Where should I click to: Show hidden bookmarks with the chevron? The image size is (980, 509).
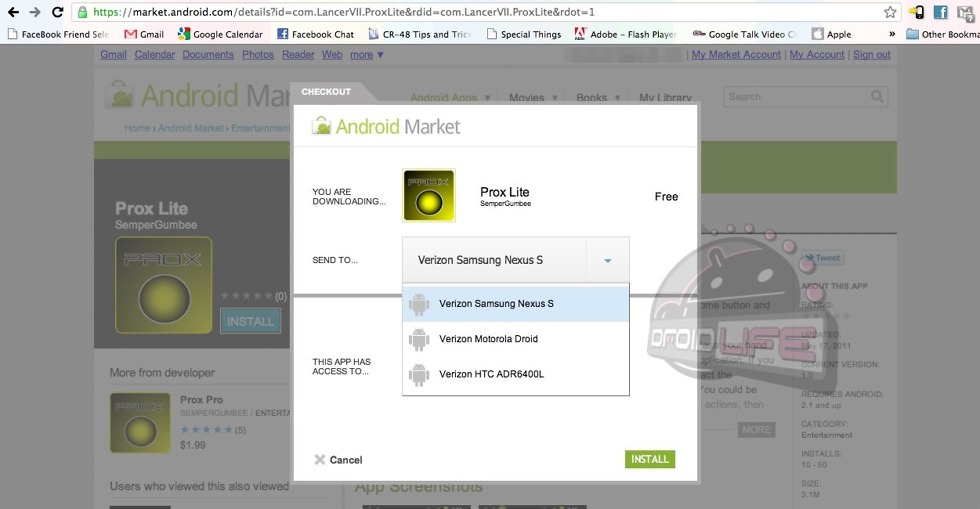point(891,34)
